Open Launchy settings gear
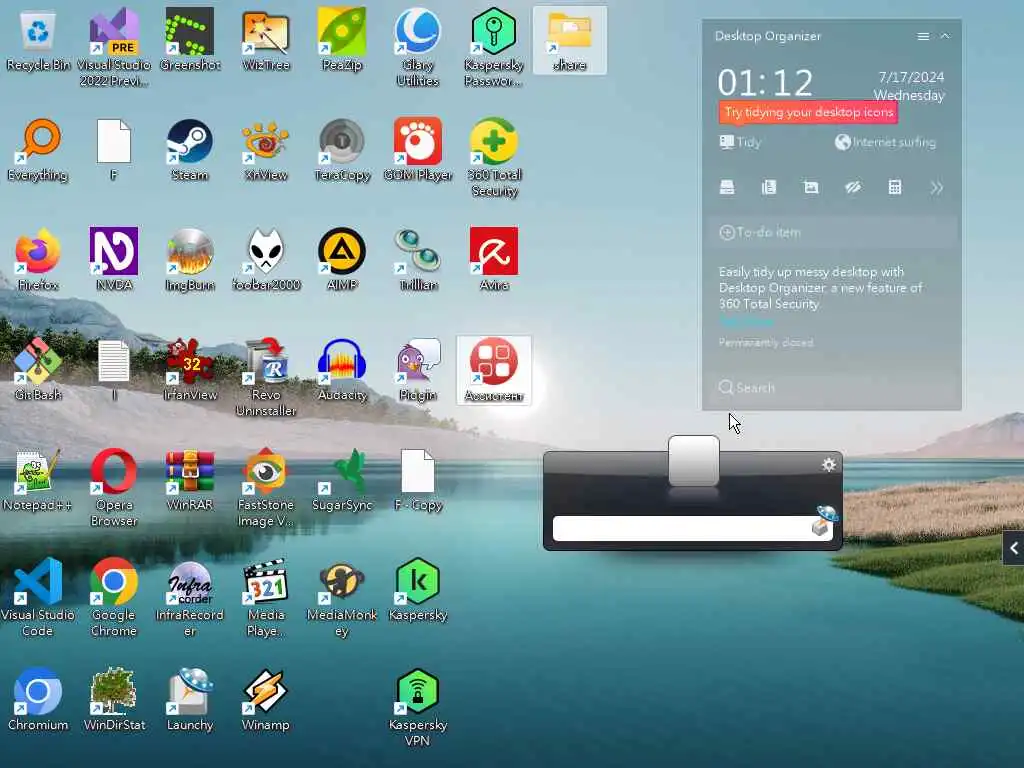Screen dimensions: 1024x768 coord(828,464)
